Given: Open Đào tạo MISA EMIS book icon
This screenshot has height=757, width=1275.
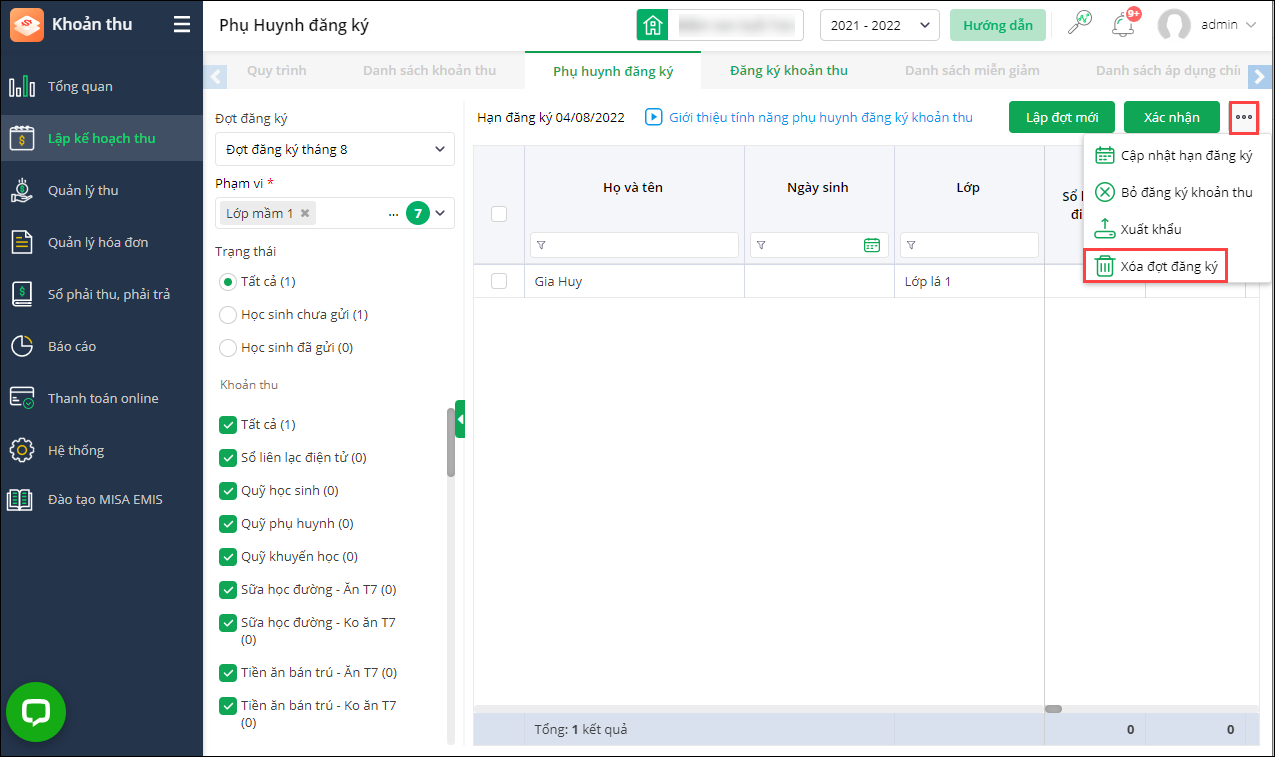Looking at the screenshot, I should [22, 499].
